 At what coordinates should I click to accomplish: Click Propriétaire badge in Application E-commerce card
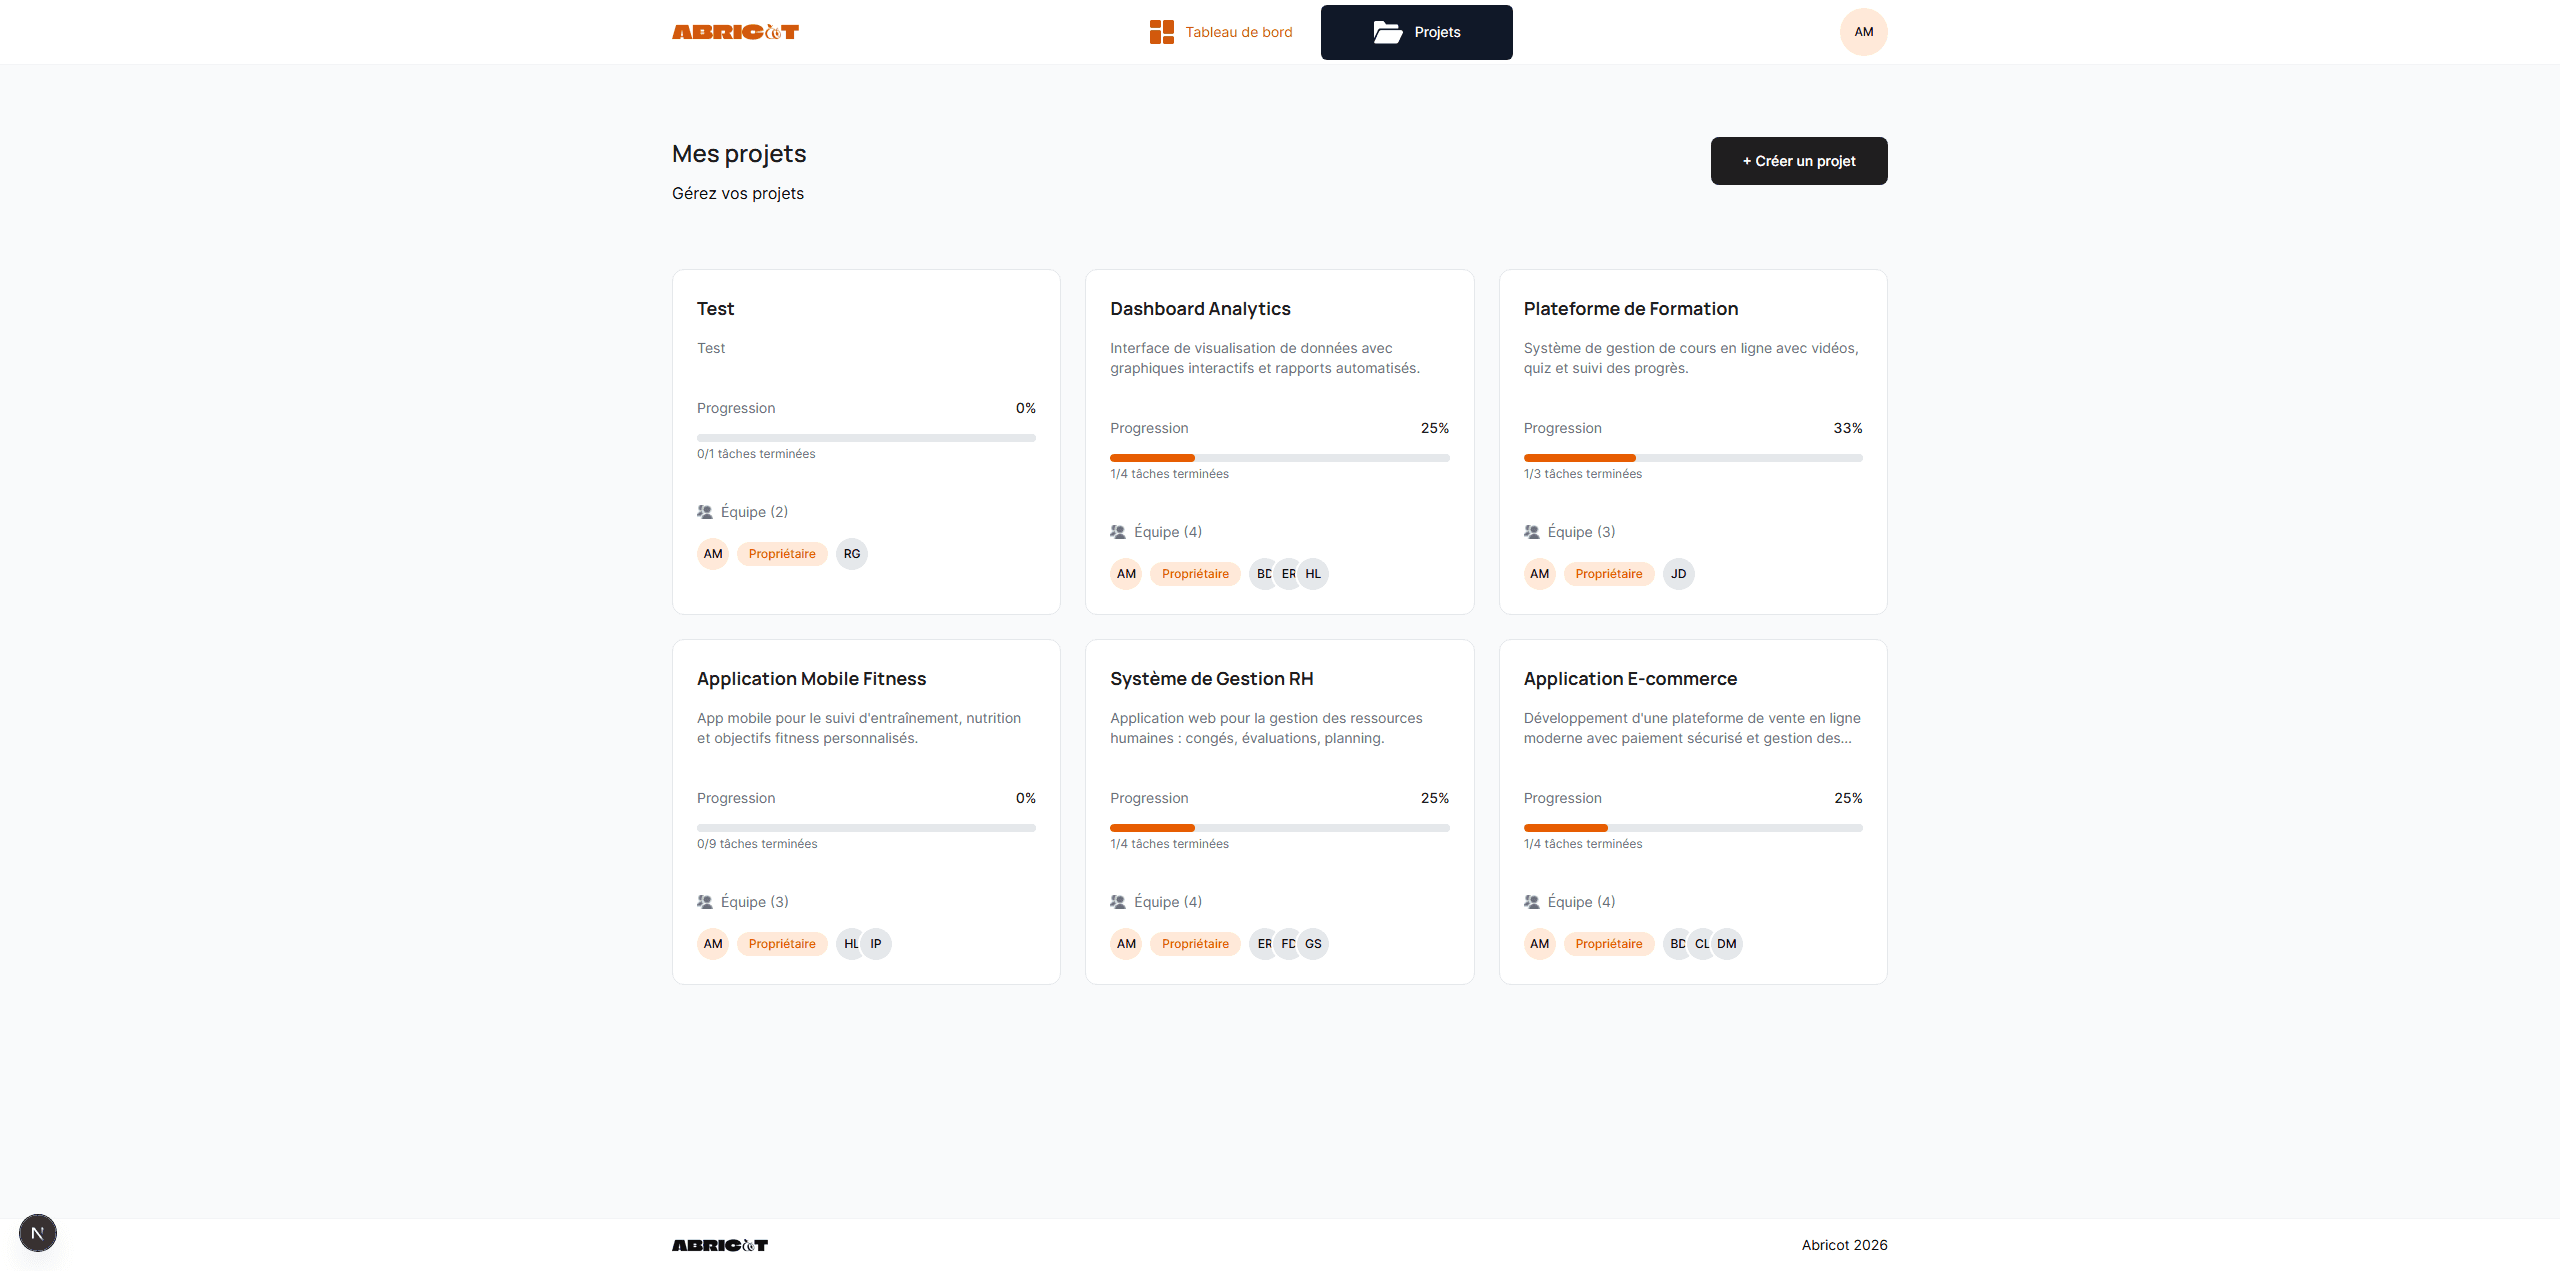[x=1608, y=944]
